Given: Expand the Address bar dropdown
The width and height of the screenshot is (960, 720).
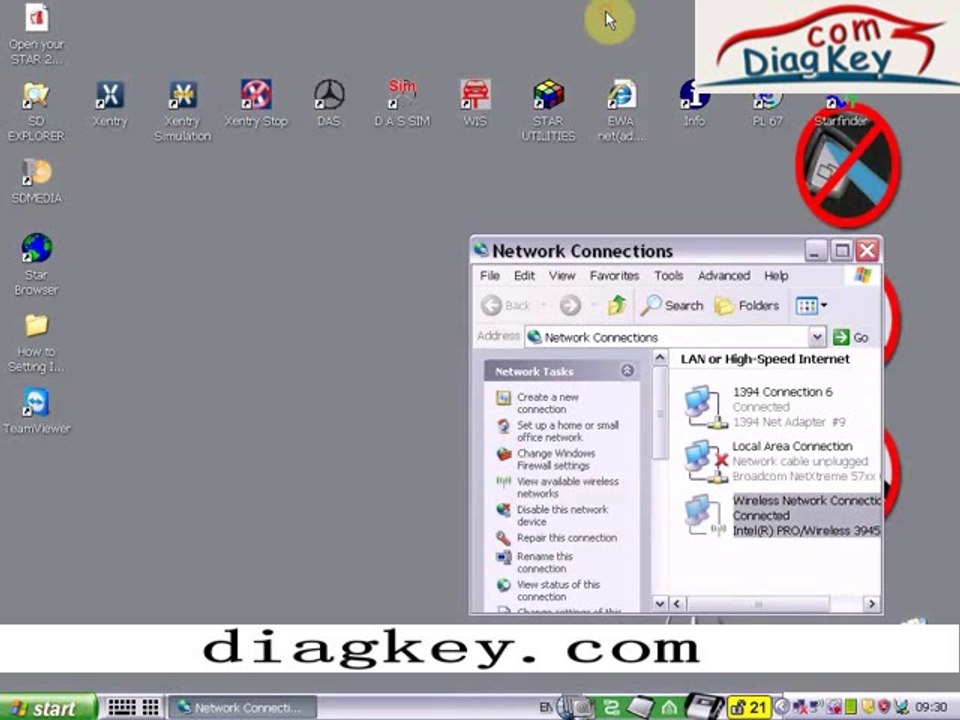Looking at the screenshot, I should coord(817,337).
